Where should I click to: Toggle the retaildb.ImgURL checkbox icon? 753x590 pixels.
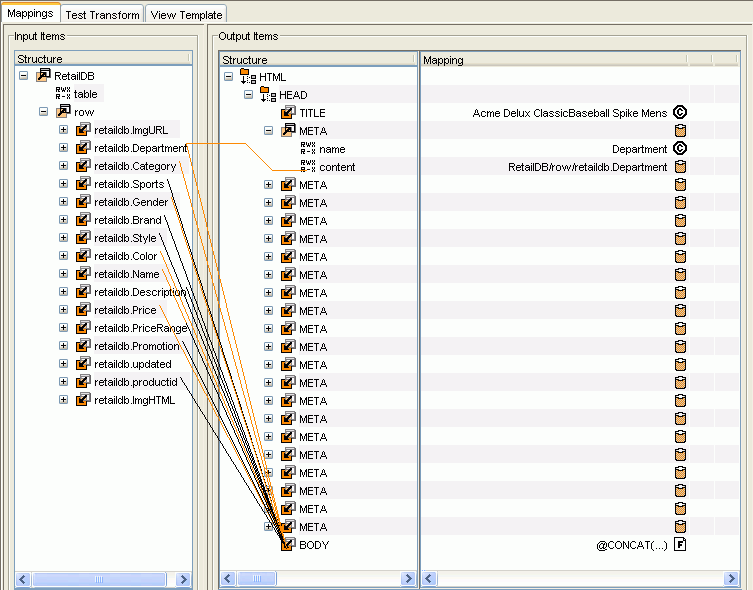pyautogui.click(x=83, y=130)
